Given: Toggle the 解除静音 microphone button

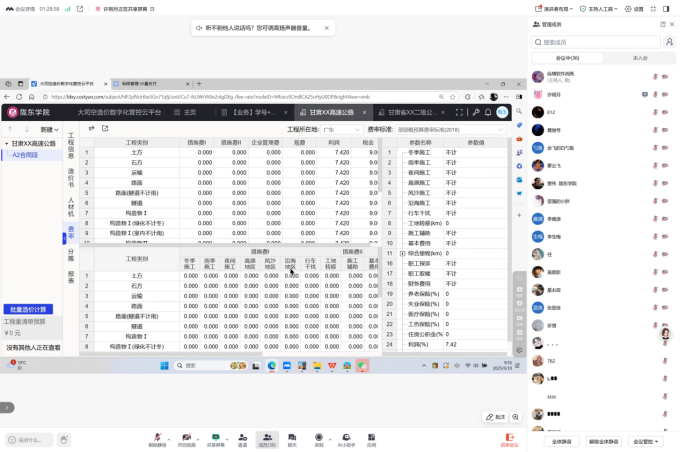Looking at the screenshot, I should click(x=157, y=438).
